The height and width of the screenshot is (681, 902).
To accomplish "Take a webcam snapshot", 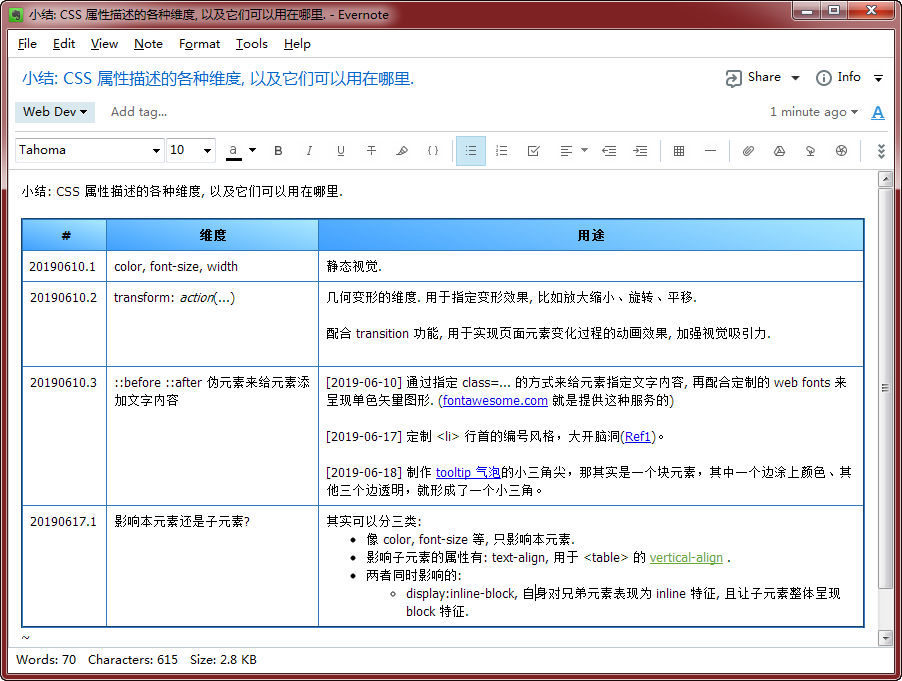I will point(841,151).
